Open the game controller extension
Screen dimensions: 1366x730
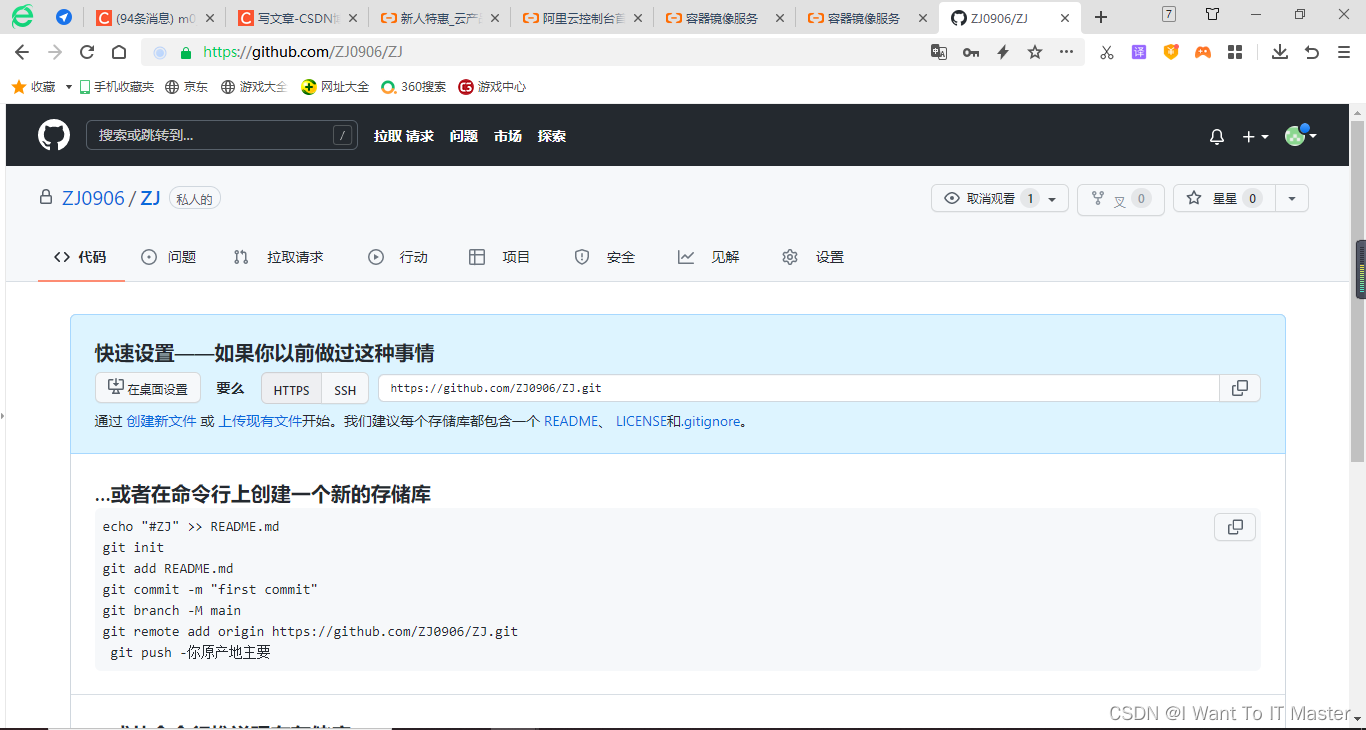(1203, 53)
